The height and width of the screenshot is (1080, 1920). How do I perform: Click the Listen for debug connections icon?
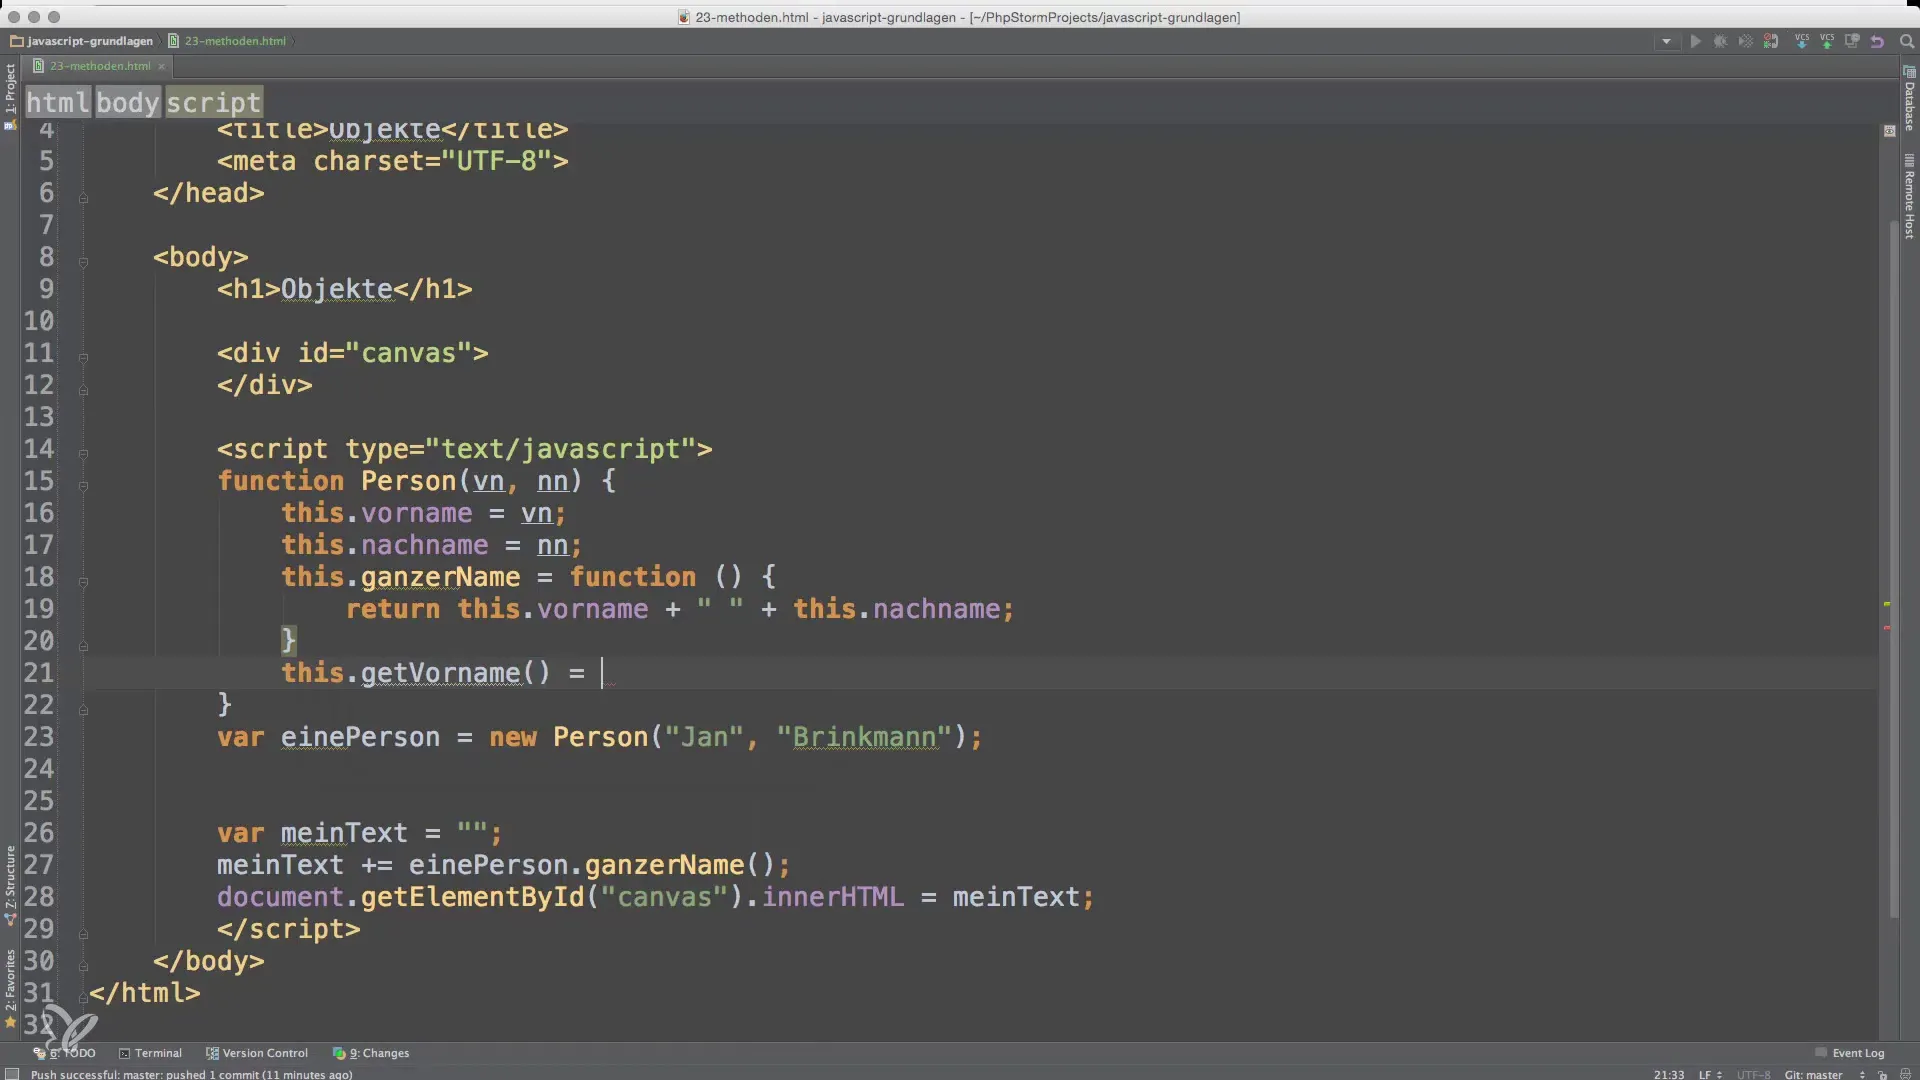click(x=1771, y=42)
